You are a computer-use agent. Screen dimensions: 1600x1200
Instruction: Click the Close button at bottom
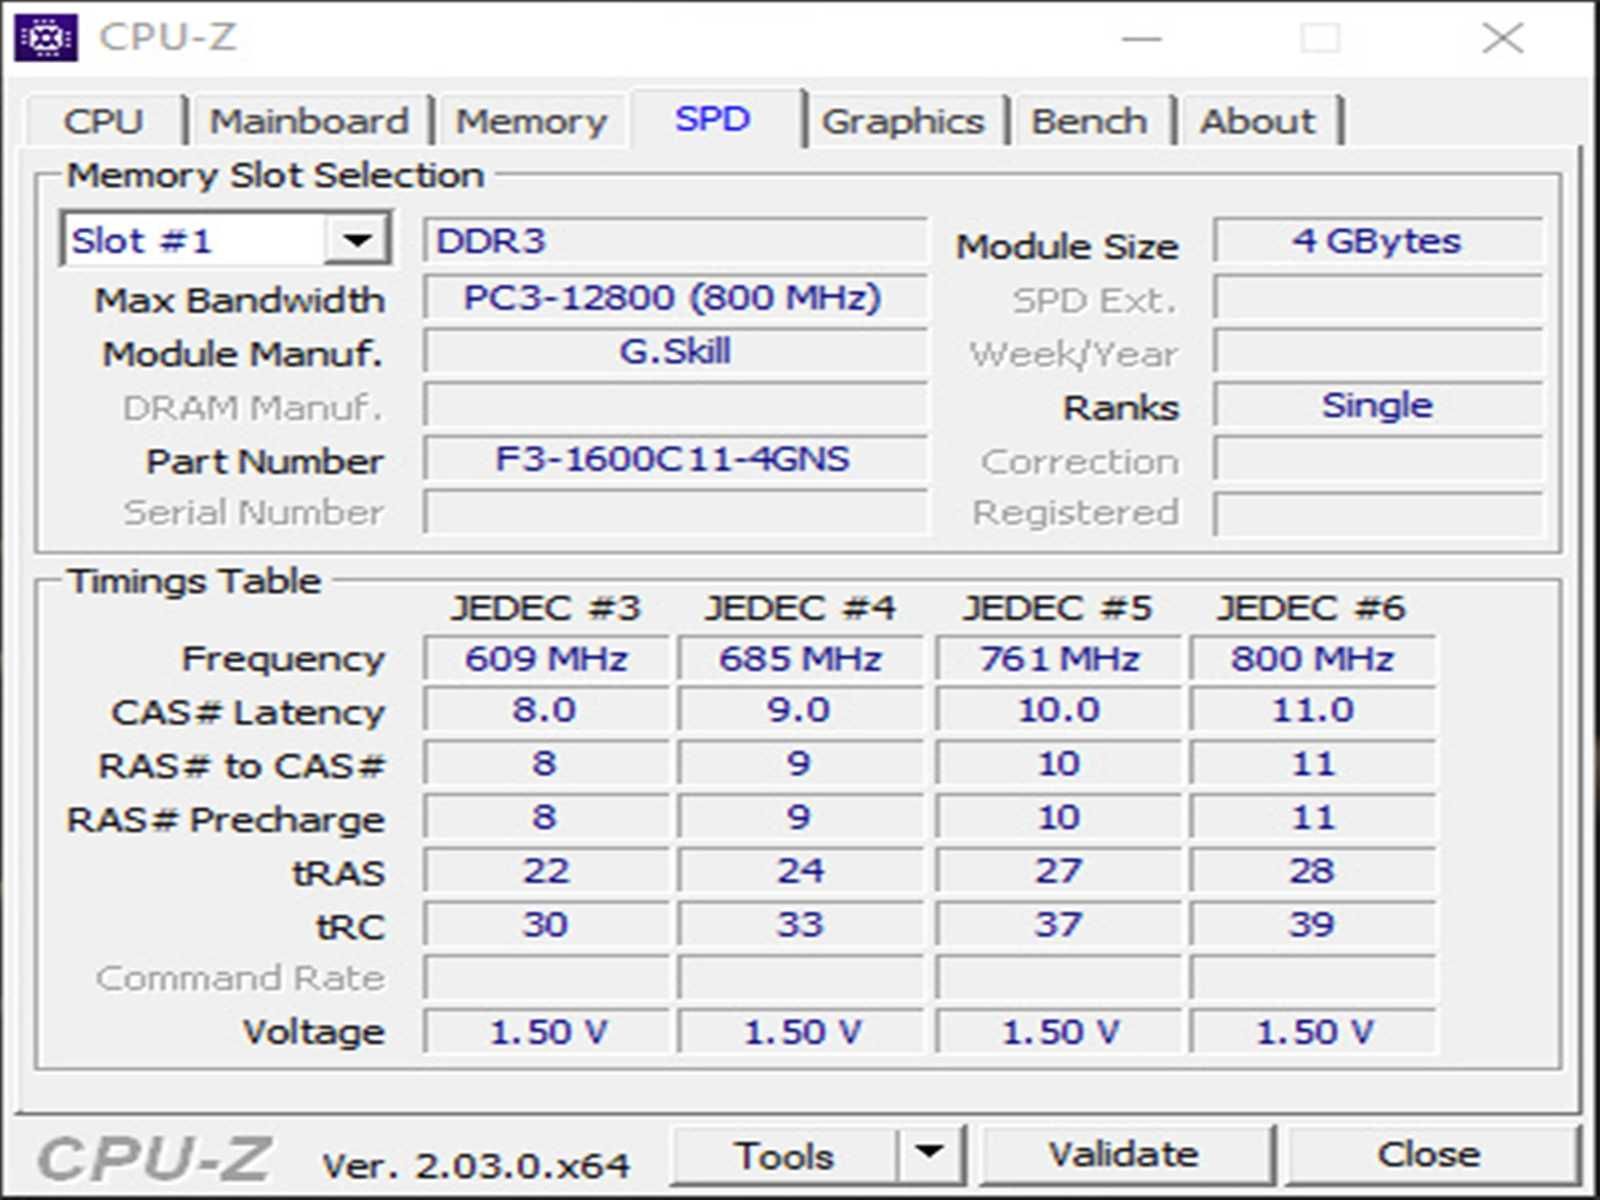point(1430,1154)
